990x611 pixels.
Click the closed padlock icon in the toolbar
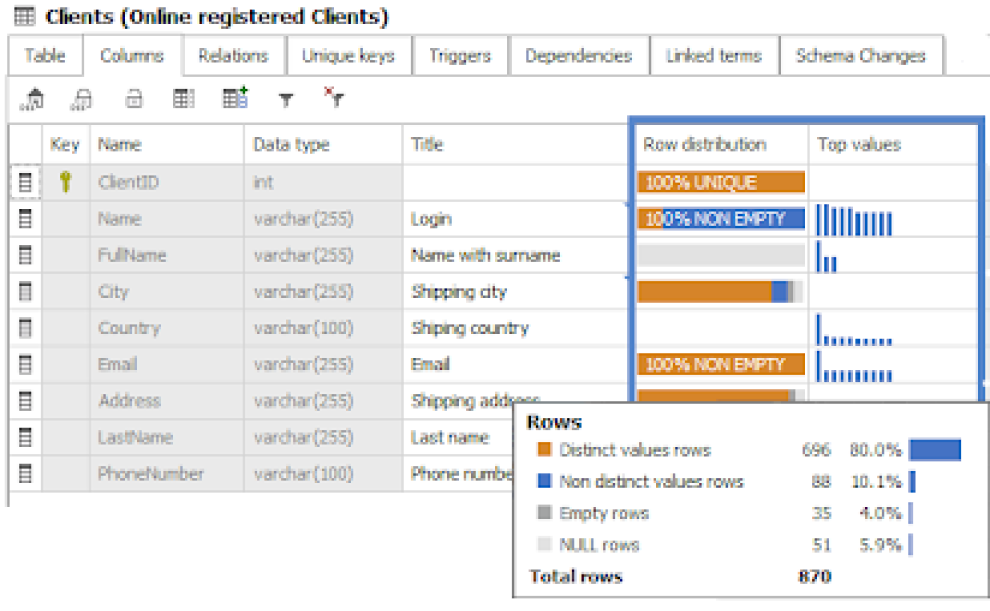[x=131, y=98]
